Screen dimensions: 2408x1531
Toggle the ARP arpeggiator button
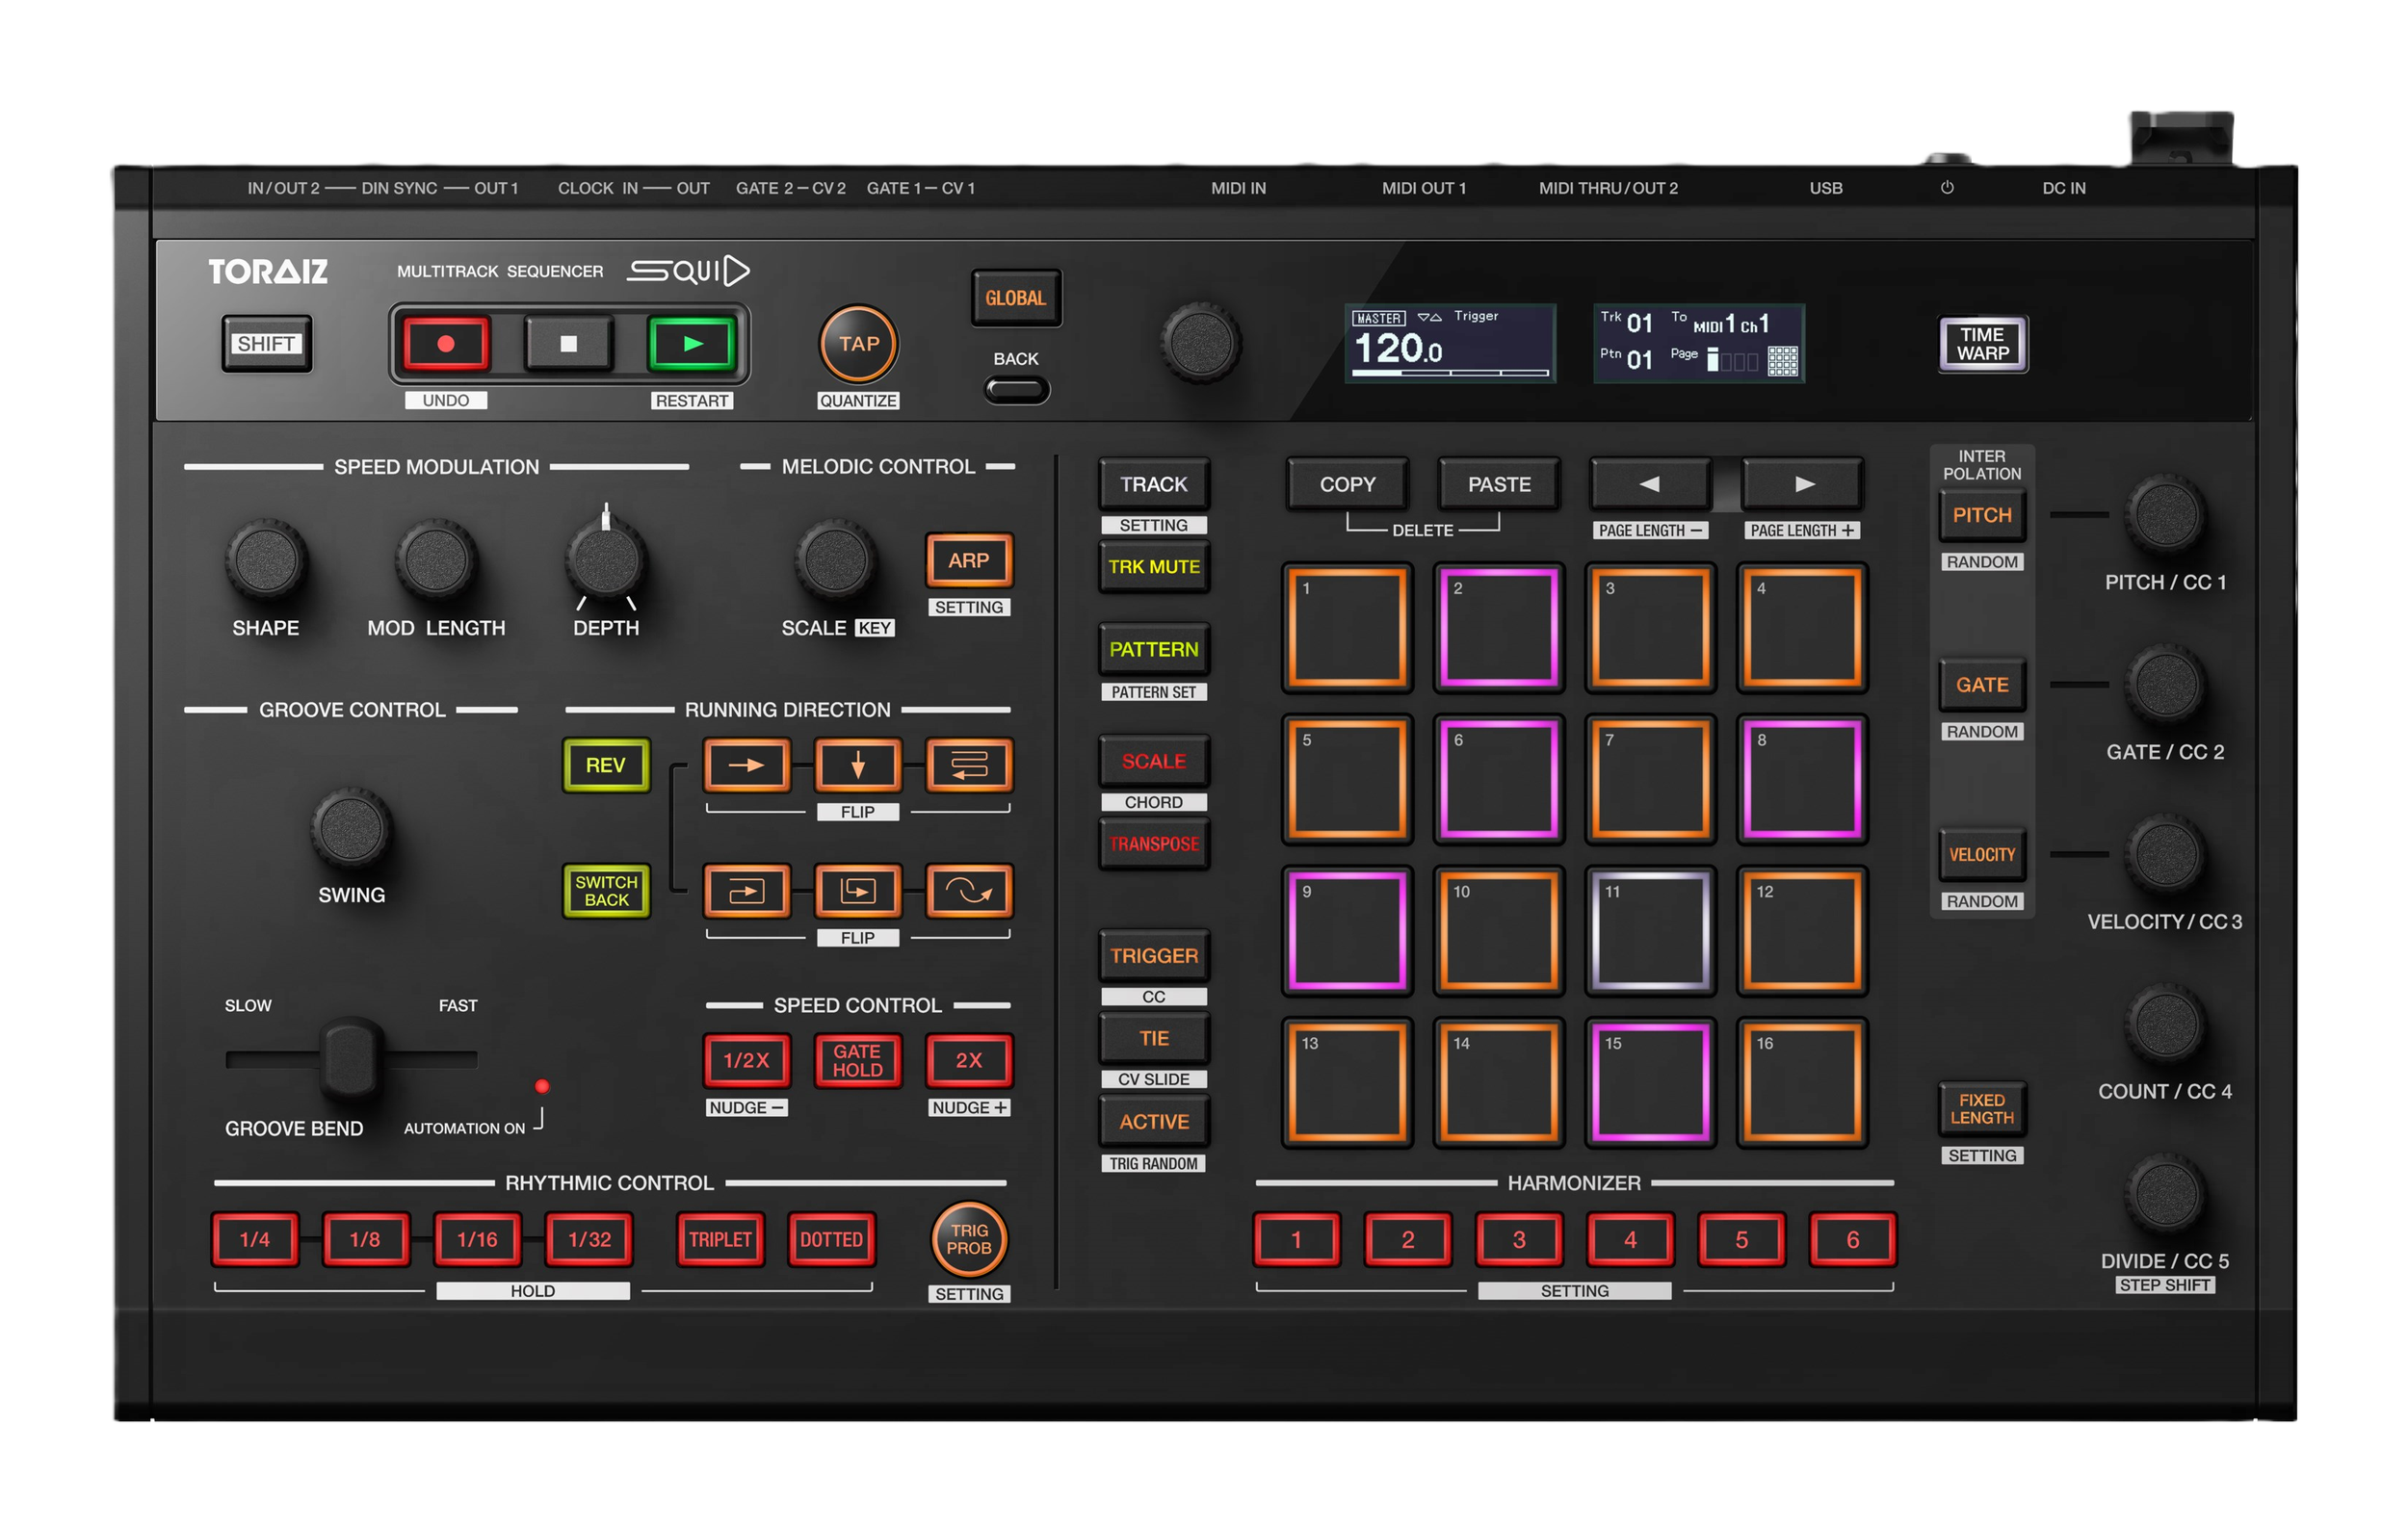968,560
